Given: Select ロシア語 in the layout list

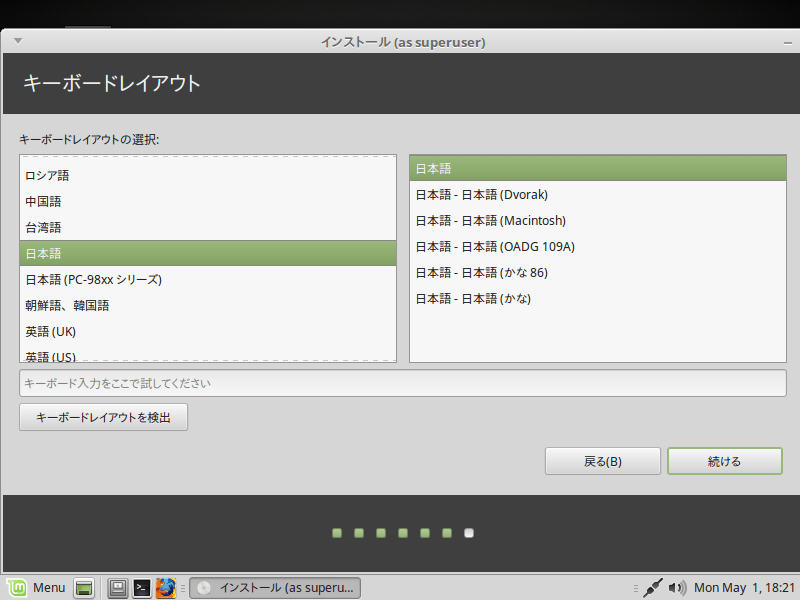Looking at the screenshot, I should tap(208, 176).
